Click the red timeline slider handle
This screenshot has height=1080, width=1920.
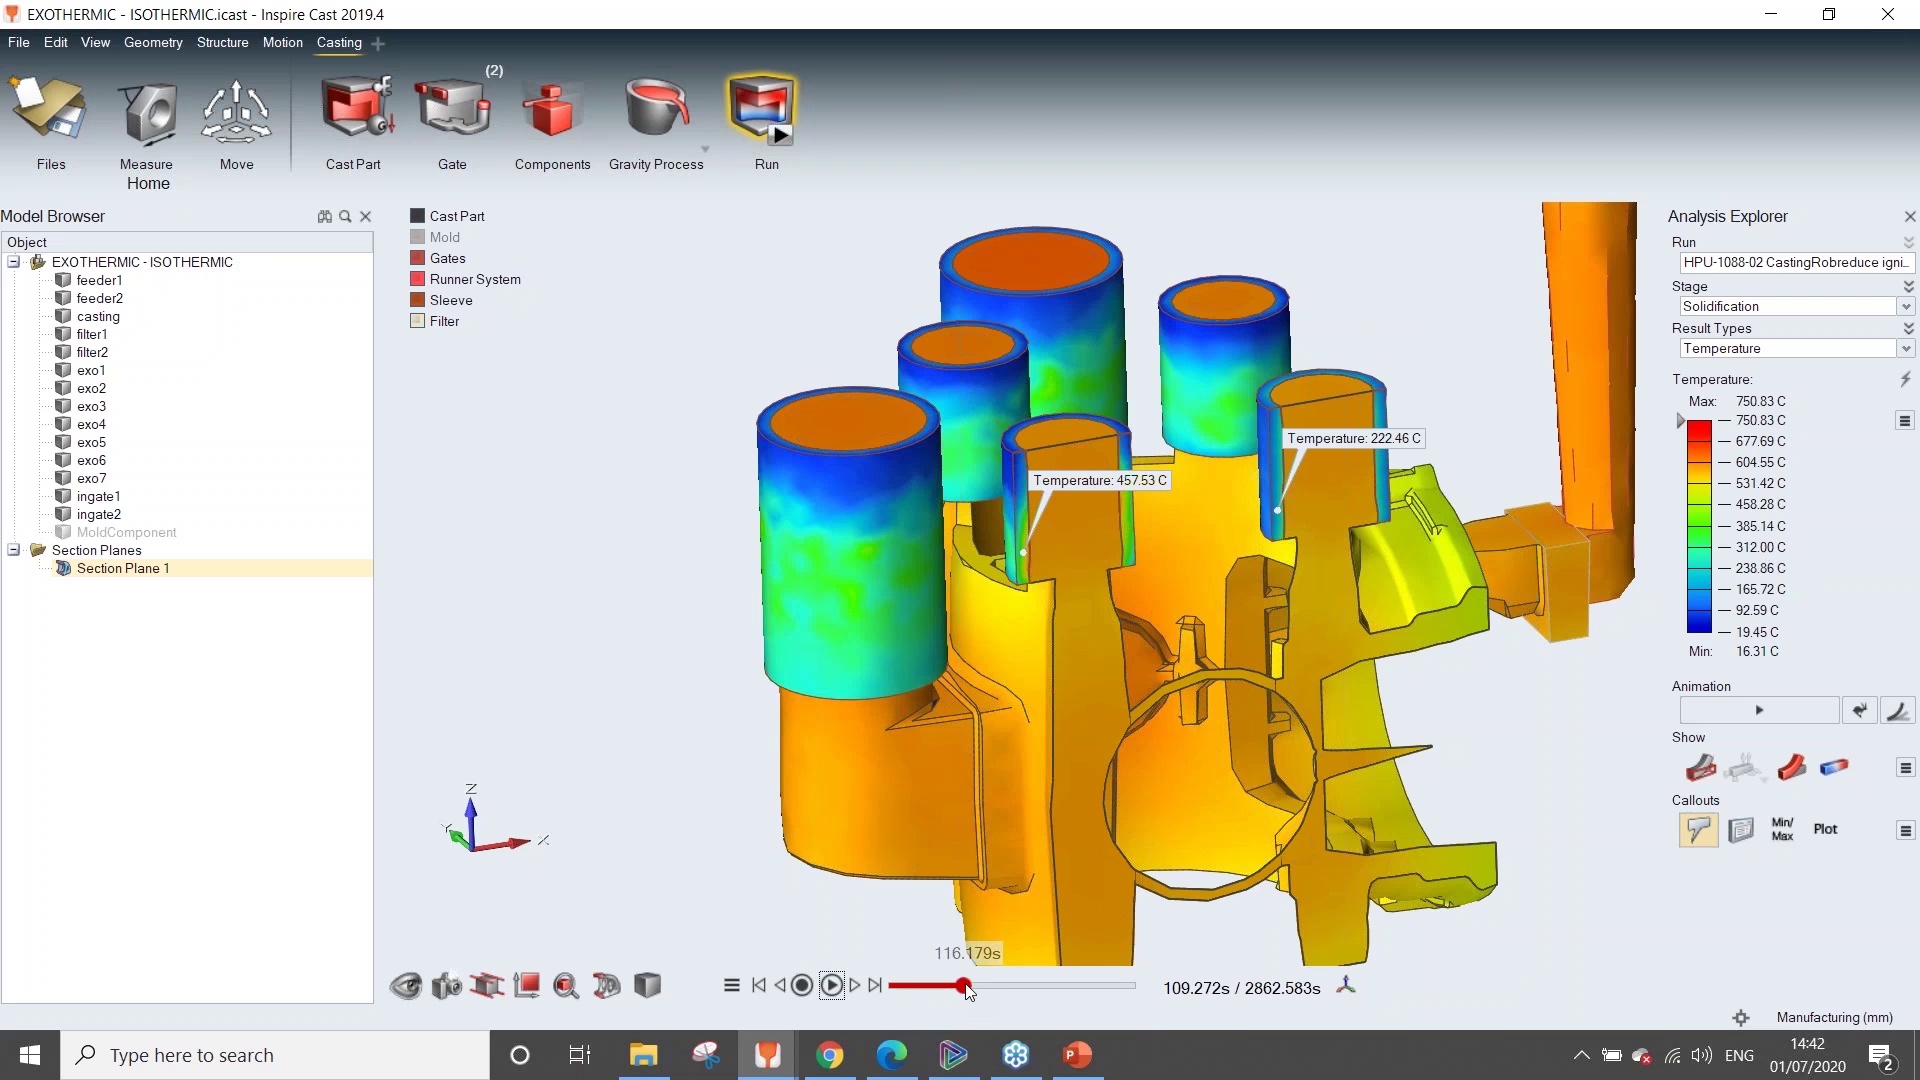962,986
